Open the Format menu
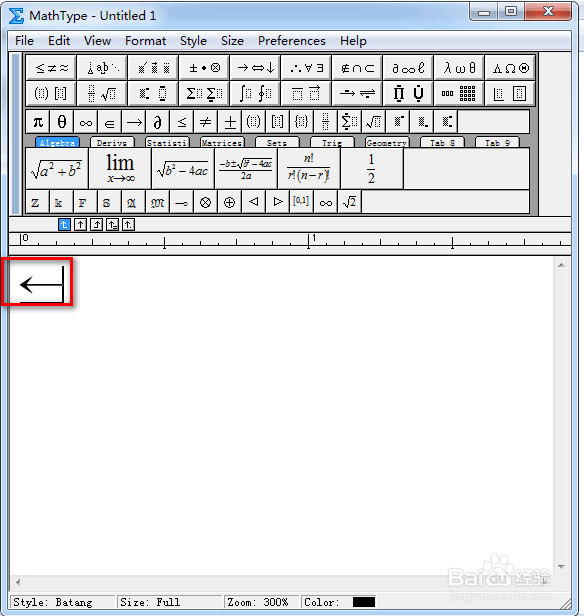The height and width of the screenshot is (616, 584). click(x=145, y=41)
